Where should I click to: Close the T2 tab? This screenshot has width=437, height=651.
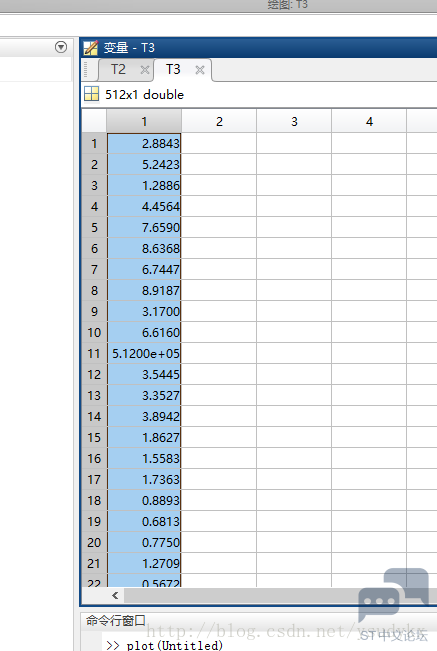[x=144, y=70]
